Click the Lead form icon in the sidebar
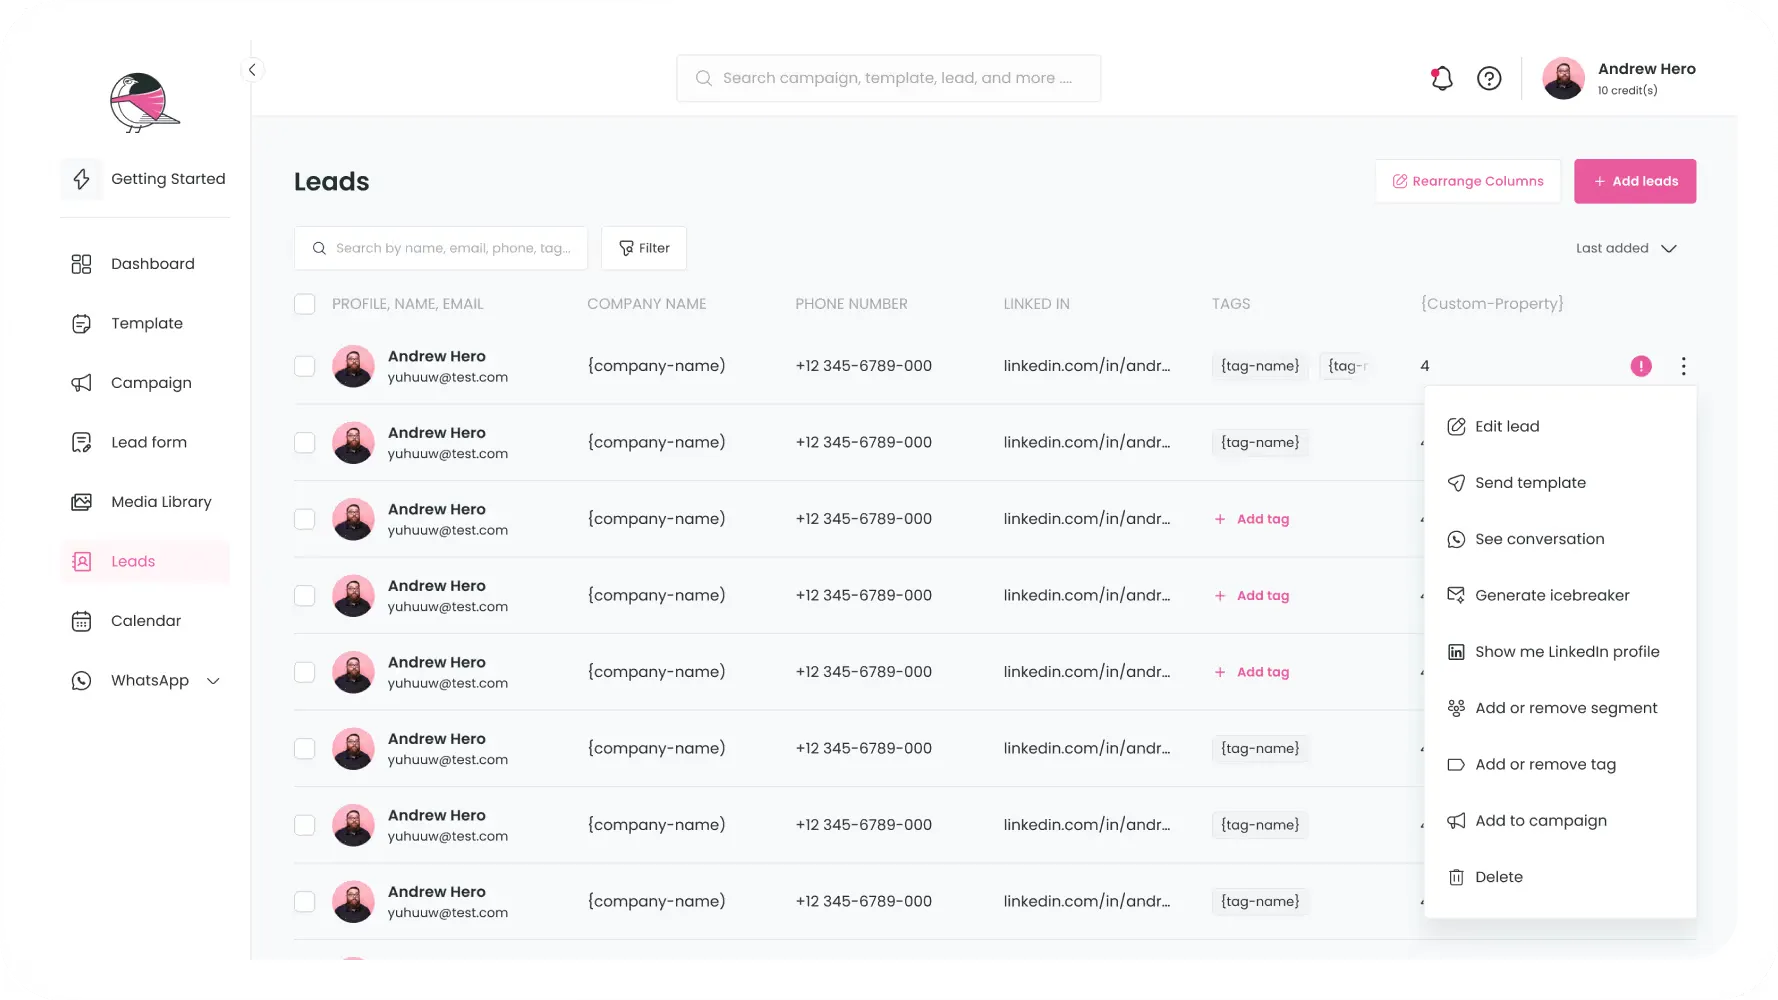1778x1000 pixels. [82, 442]
